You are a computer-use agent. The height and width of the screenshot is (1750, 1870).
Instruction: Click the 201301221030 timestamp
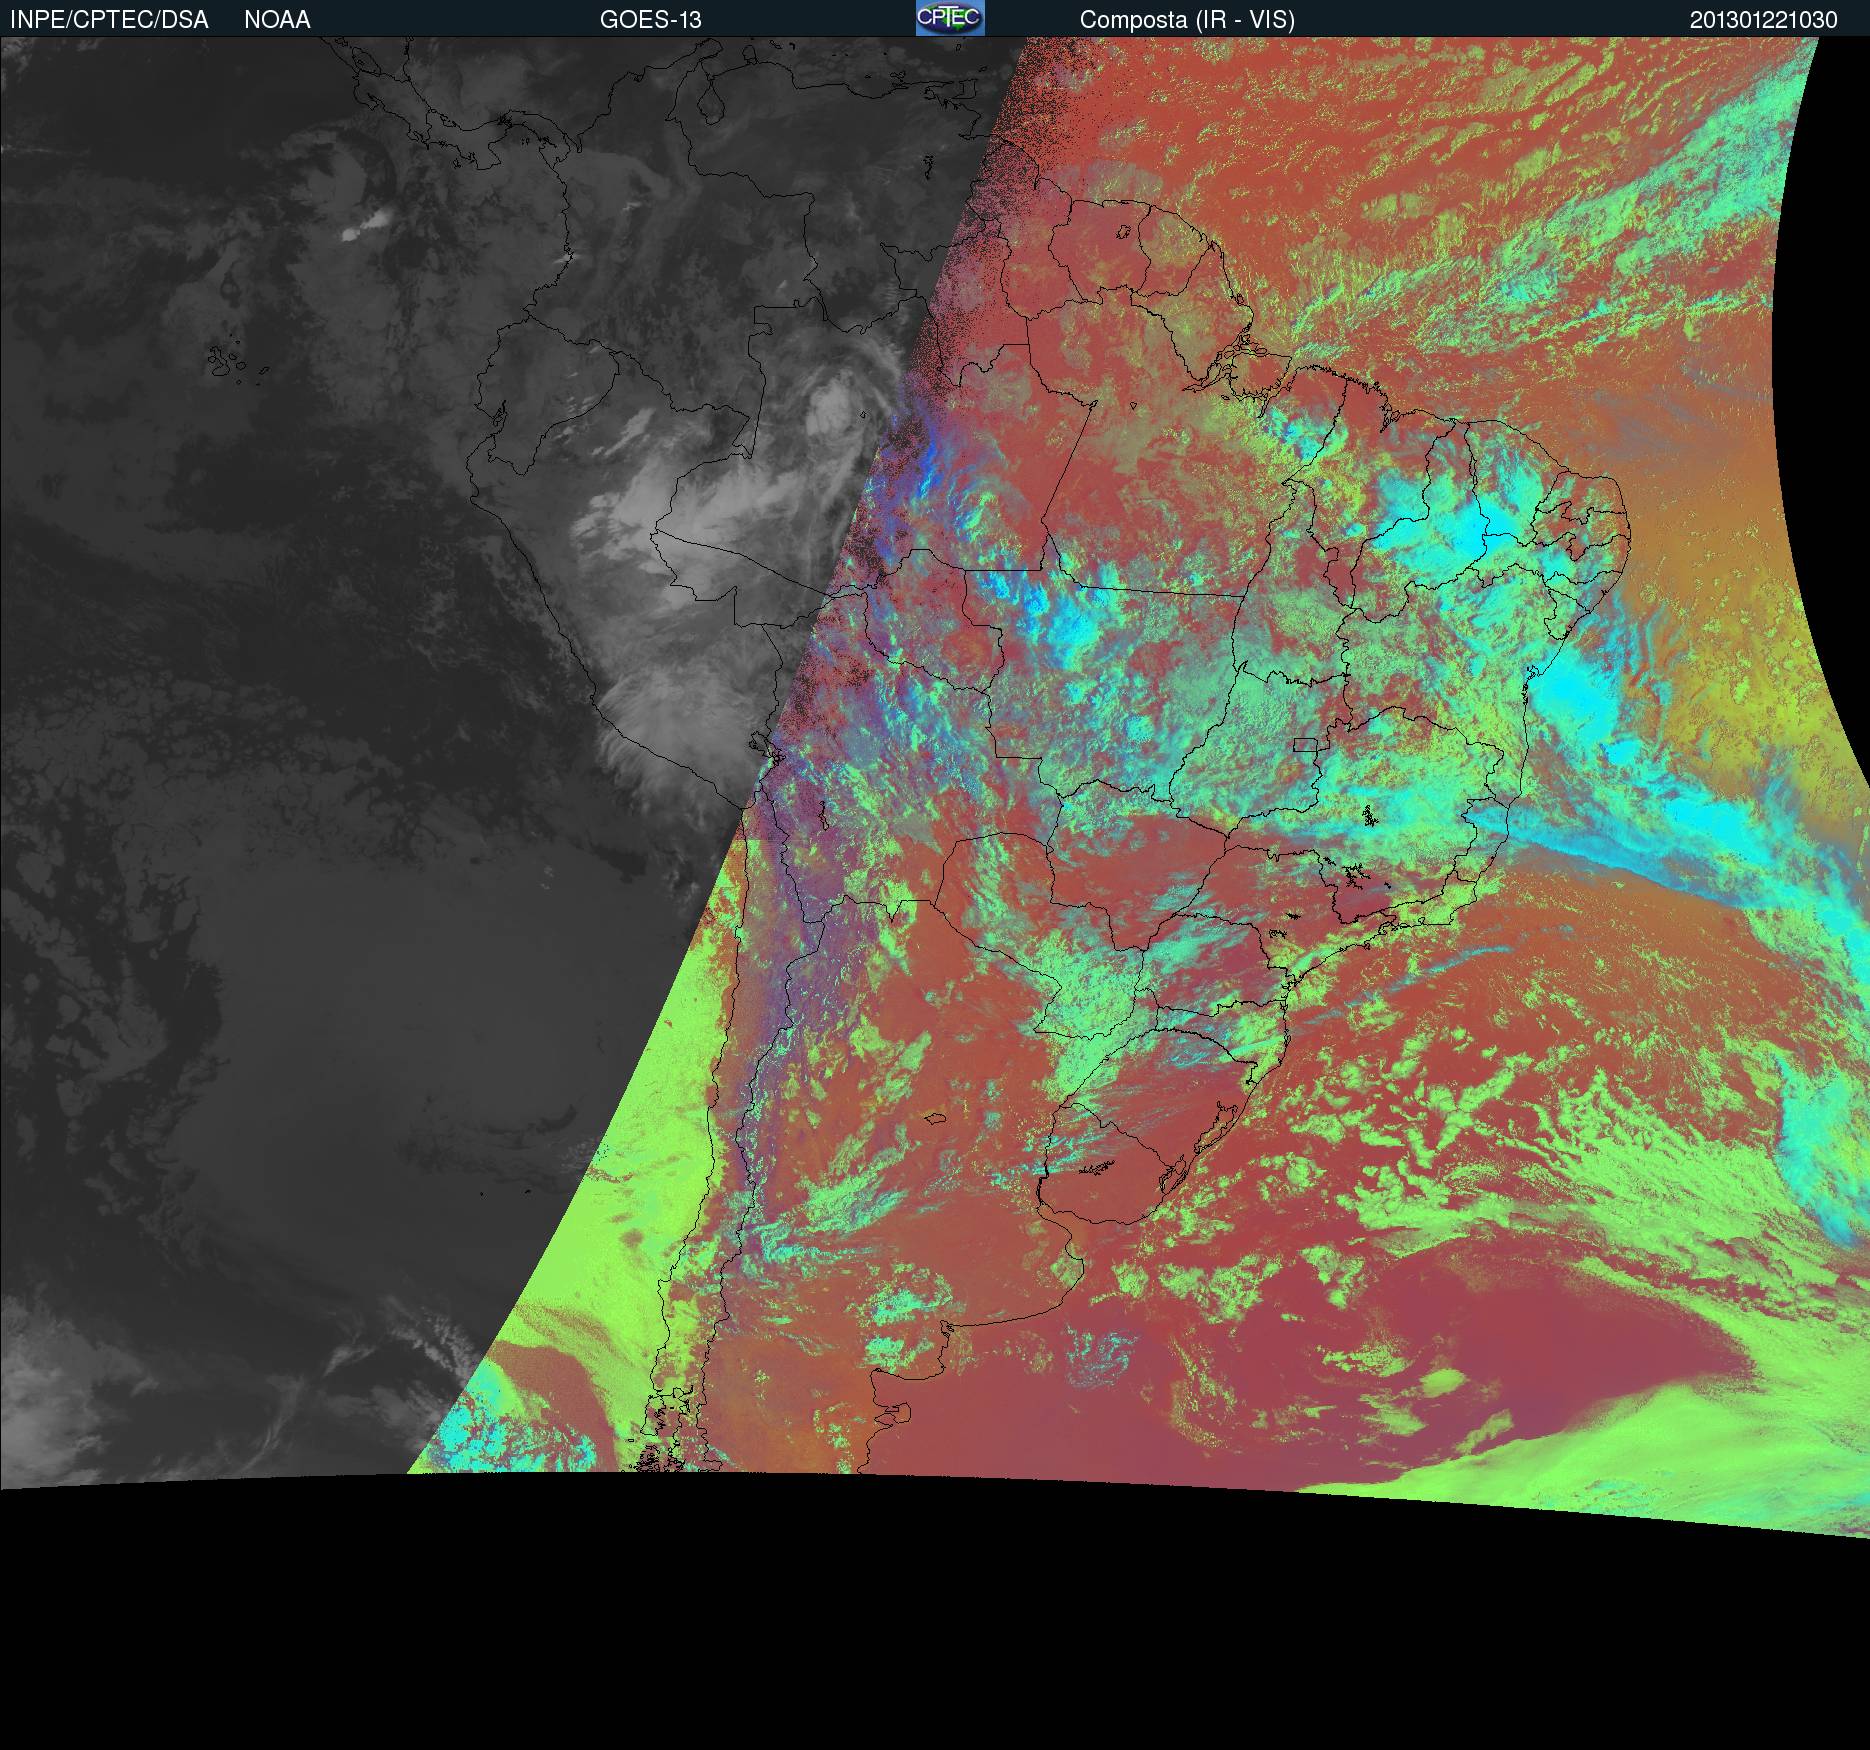pos(1763,20)
